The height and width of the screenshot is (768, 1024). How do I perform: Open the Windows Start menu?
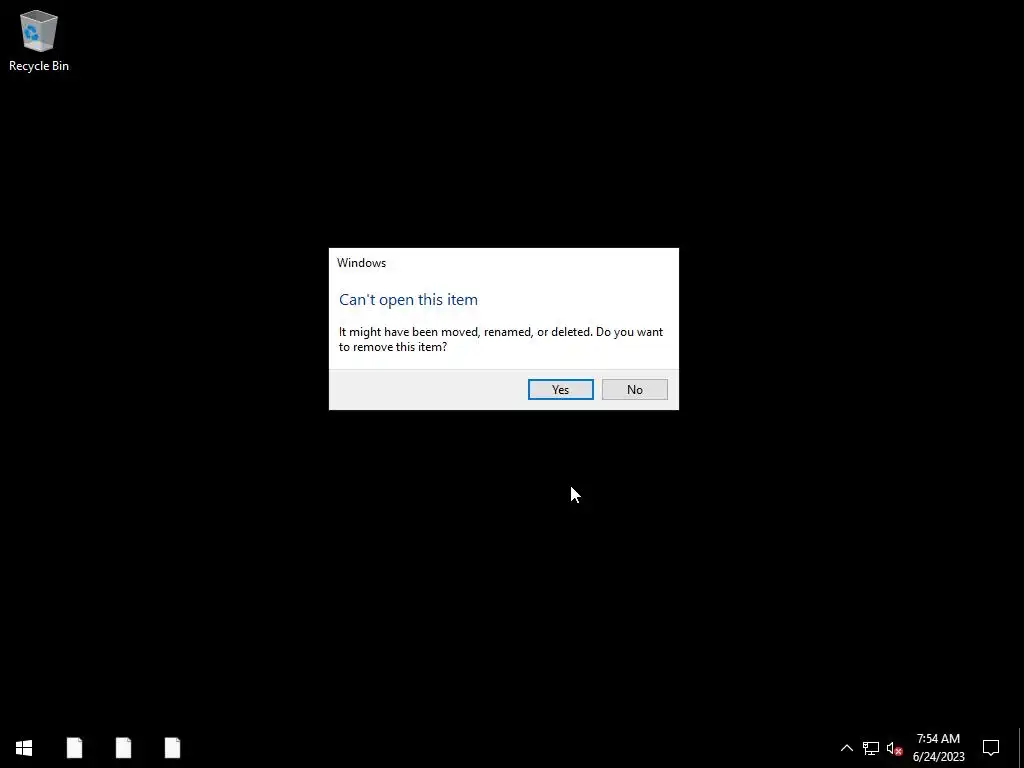pyautogui.click(x=24, y=748)
